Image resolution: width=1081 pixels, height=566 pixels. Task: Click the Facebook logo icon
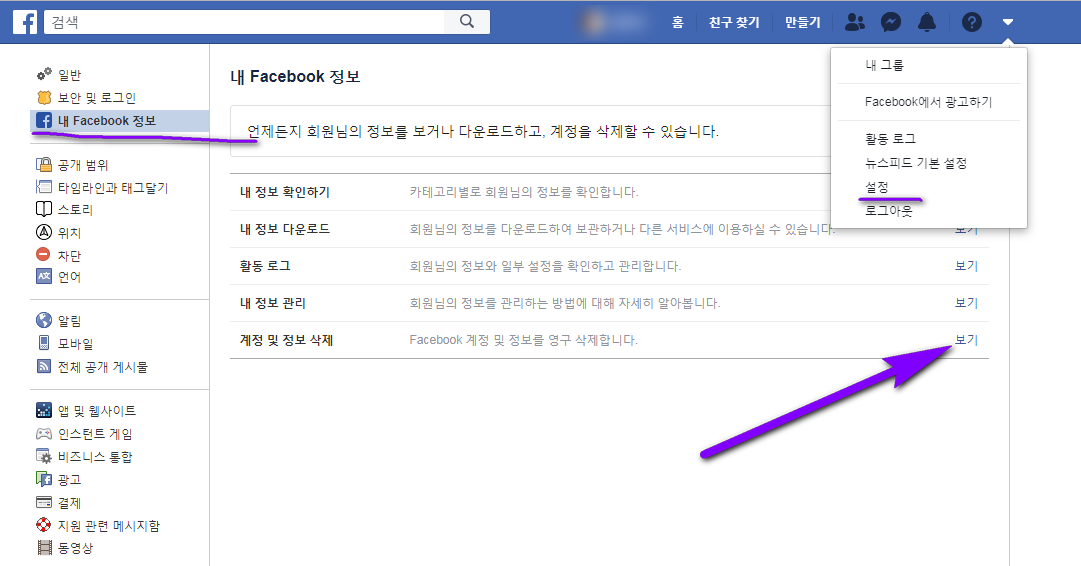click(x=25, y=22)
